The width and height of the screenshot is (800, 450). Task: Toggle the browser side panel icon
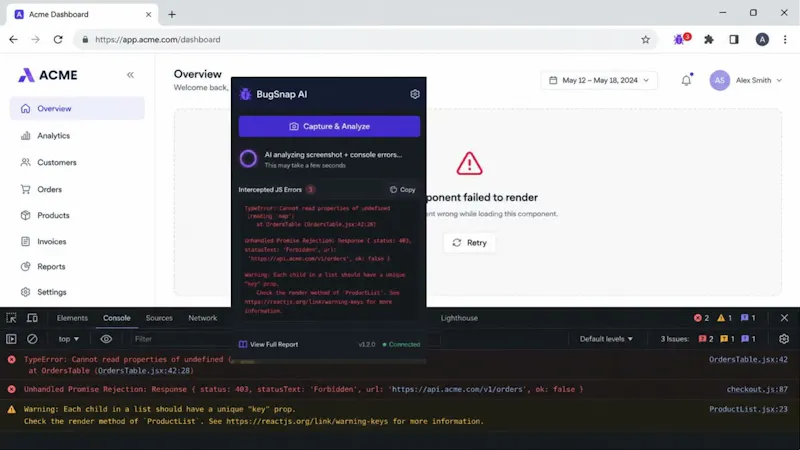pos(734,39)
